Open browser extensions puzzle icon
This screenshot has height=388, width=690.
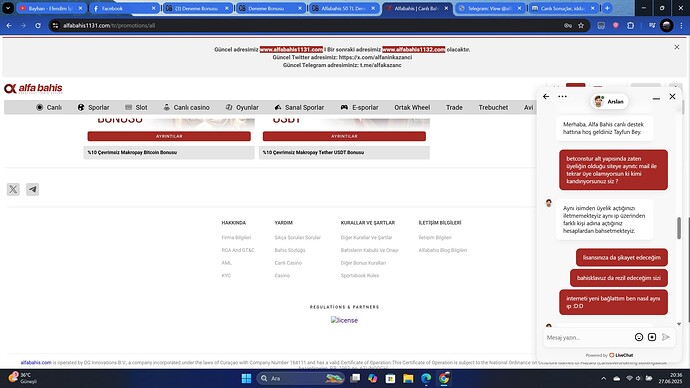[631, 26]
